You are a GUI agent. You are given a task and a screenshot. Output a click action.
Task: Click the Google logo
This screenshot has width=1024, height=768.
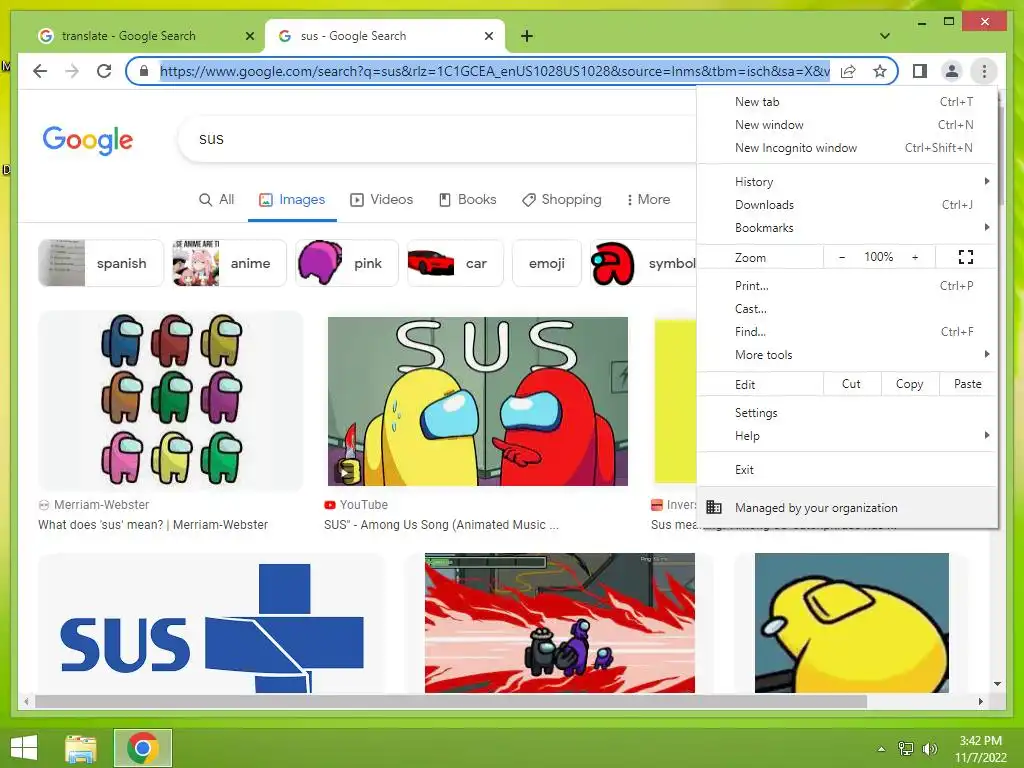(88, 140)
